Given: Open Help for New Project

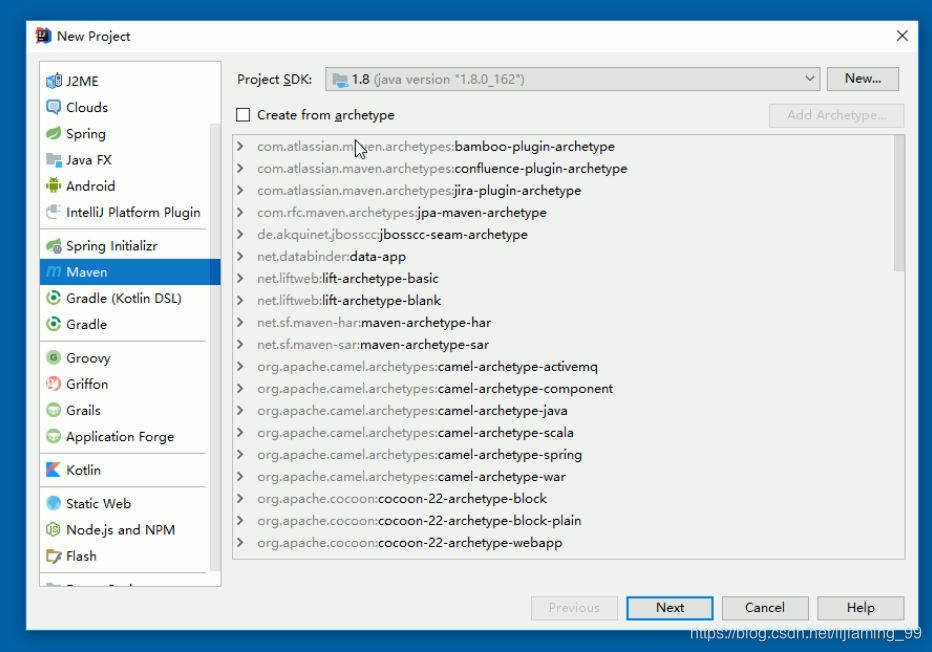Looking at the screenshot, I should [x=861, y=607].
